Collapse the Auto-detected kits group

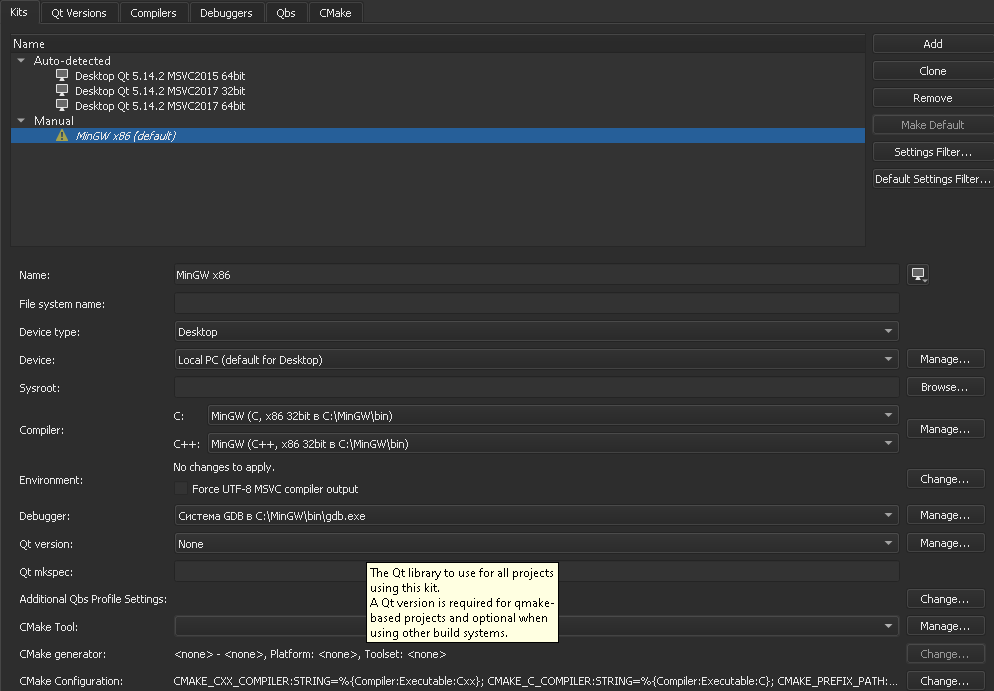click(21, 61)
